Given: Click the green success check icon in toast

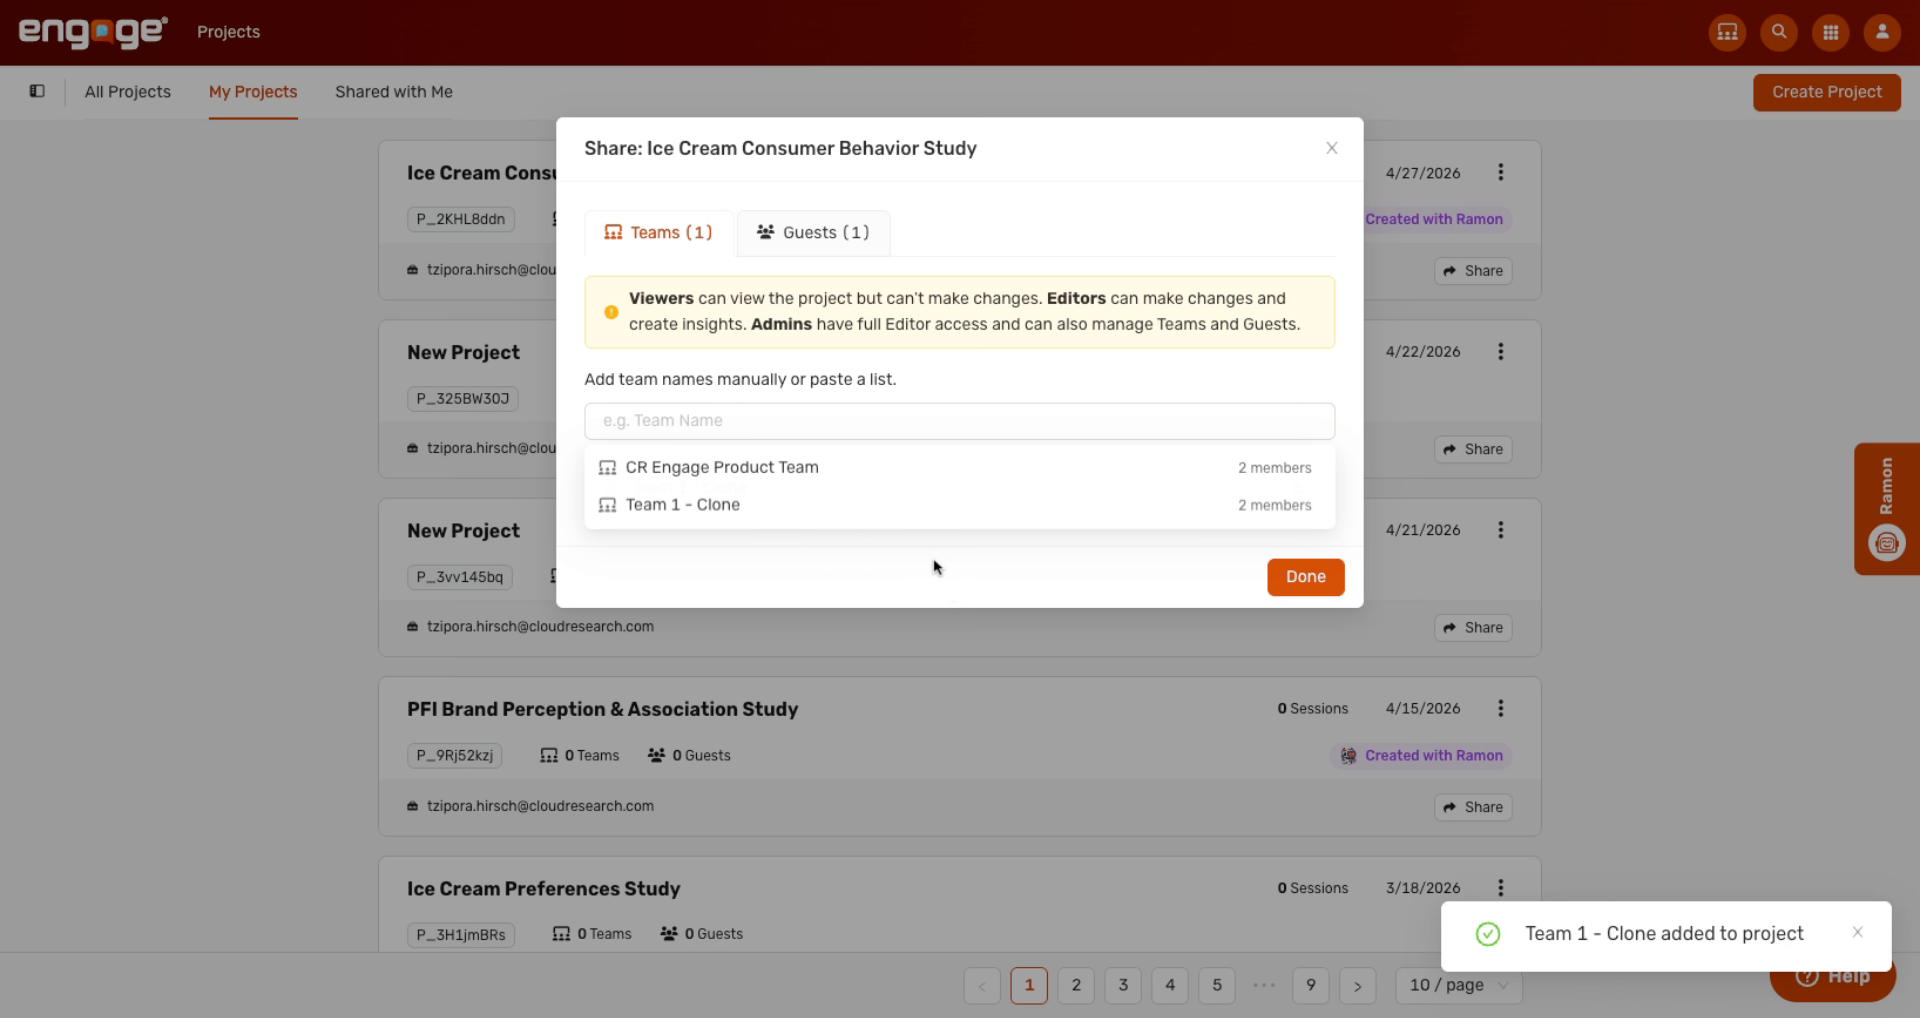Looking at the screenshot, I should pos(1487,934).
